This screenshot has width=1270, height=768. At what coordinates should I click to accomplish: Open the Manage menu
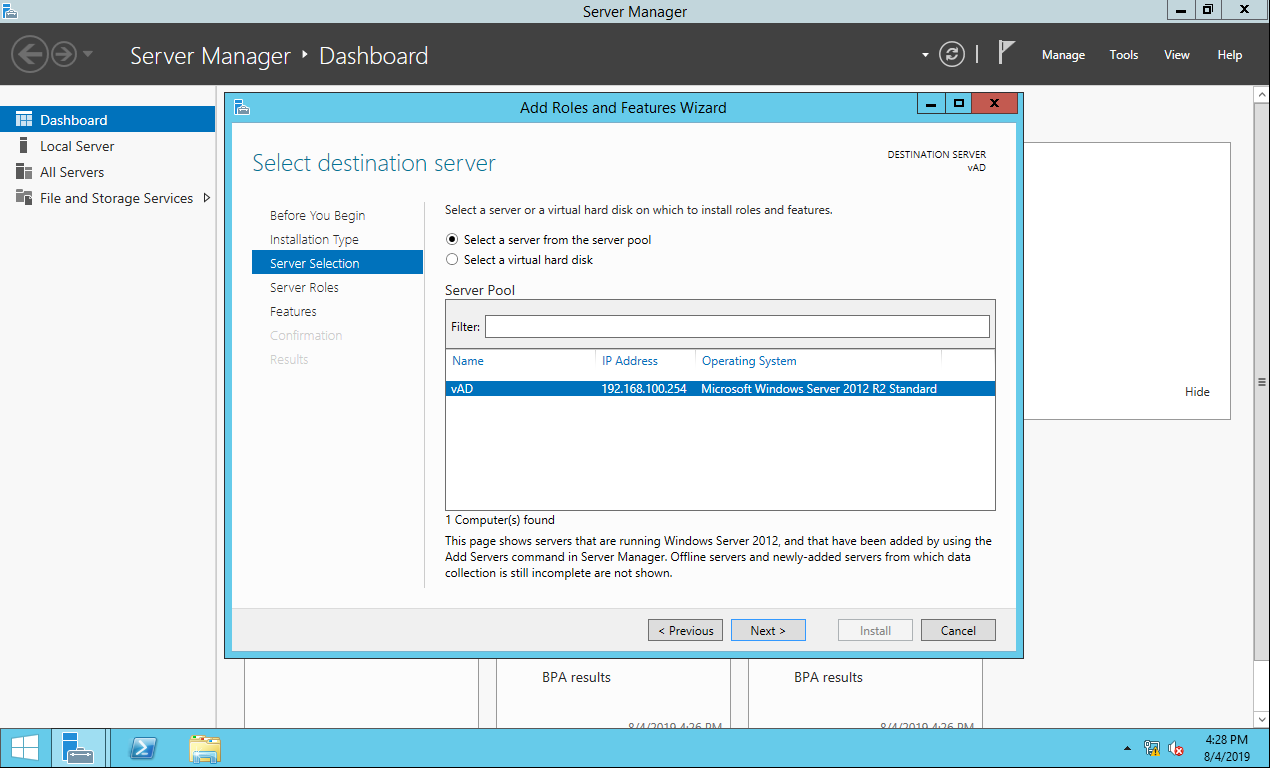click(x=1063, y=55)
